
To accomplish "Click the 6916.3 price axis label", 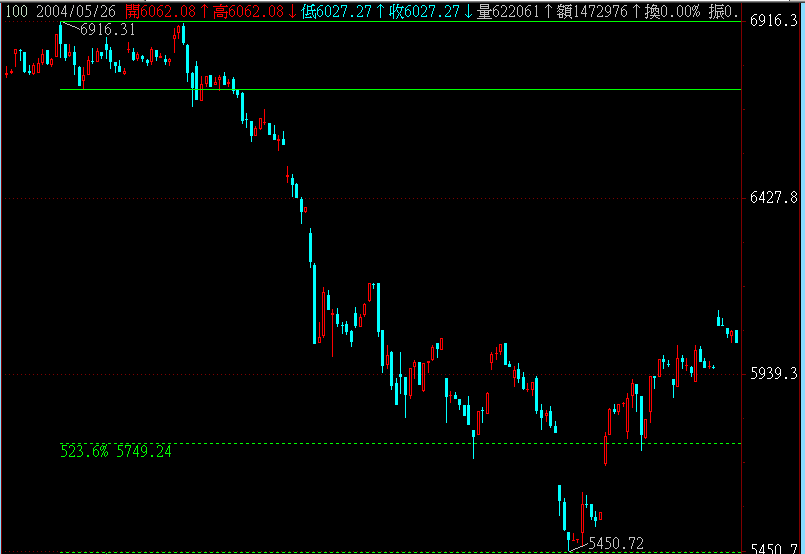I will [774, 21].
